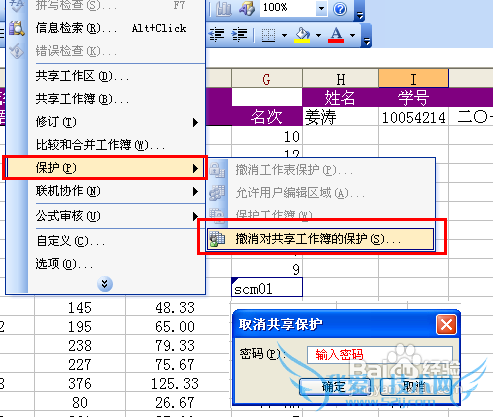Select column G header

267,79
